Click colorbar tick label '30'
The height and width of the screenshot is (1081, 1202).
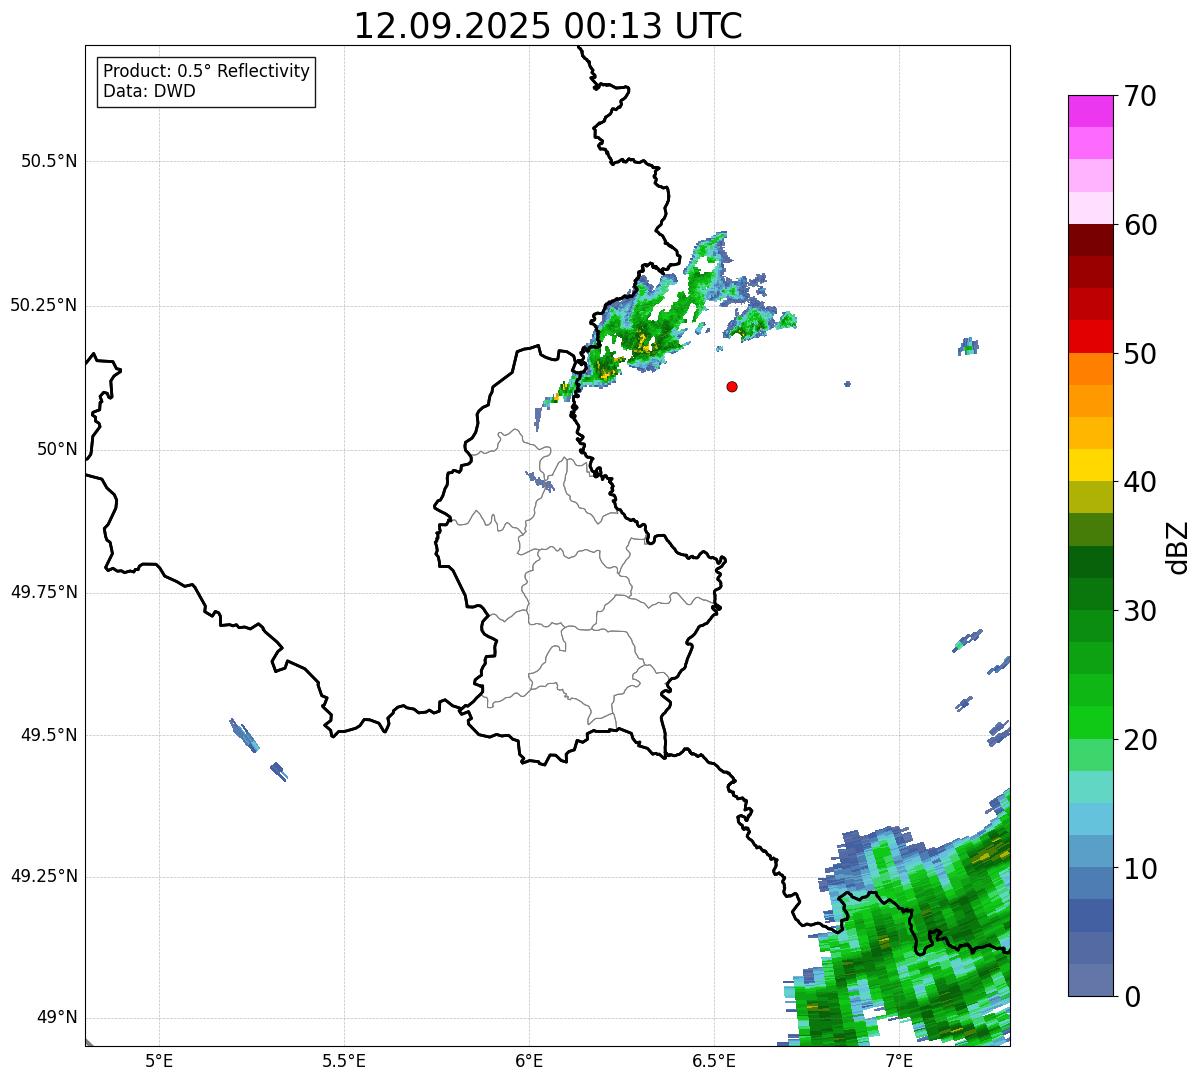click(1140, 611)
